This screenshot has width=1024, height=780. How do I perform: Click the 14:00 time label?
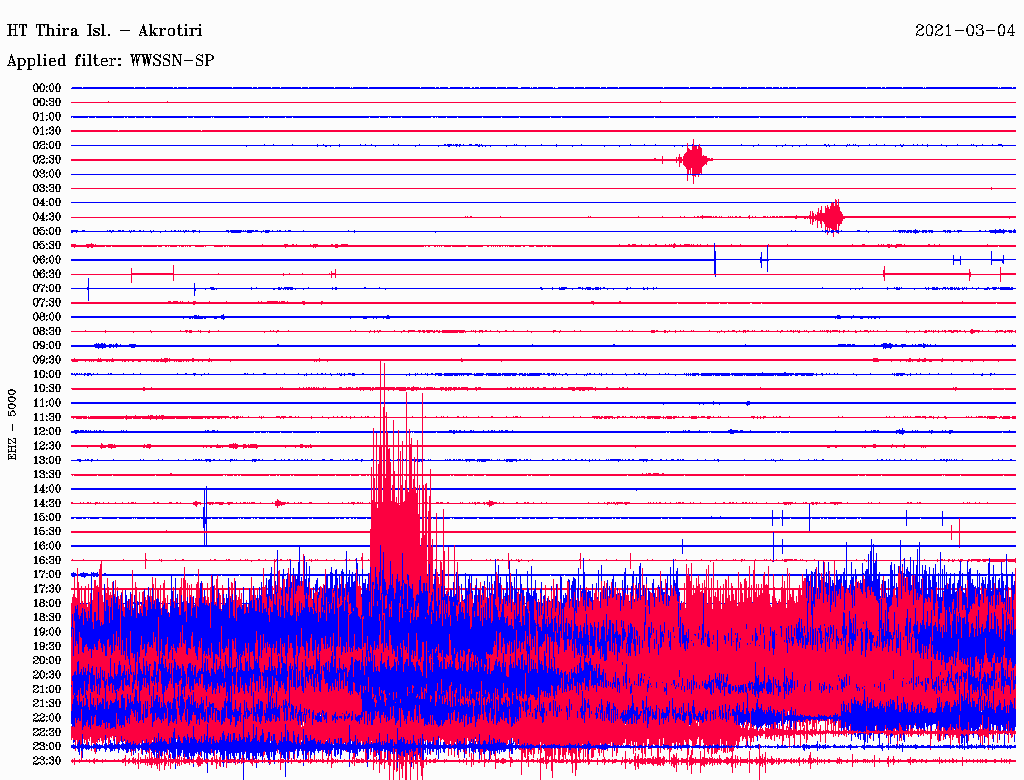click(x=47, y=489)
